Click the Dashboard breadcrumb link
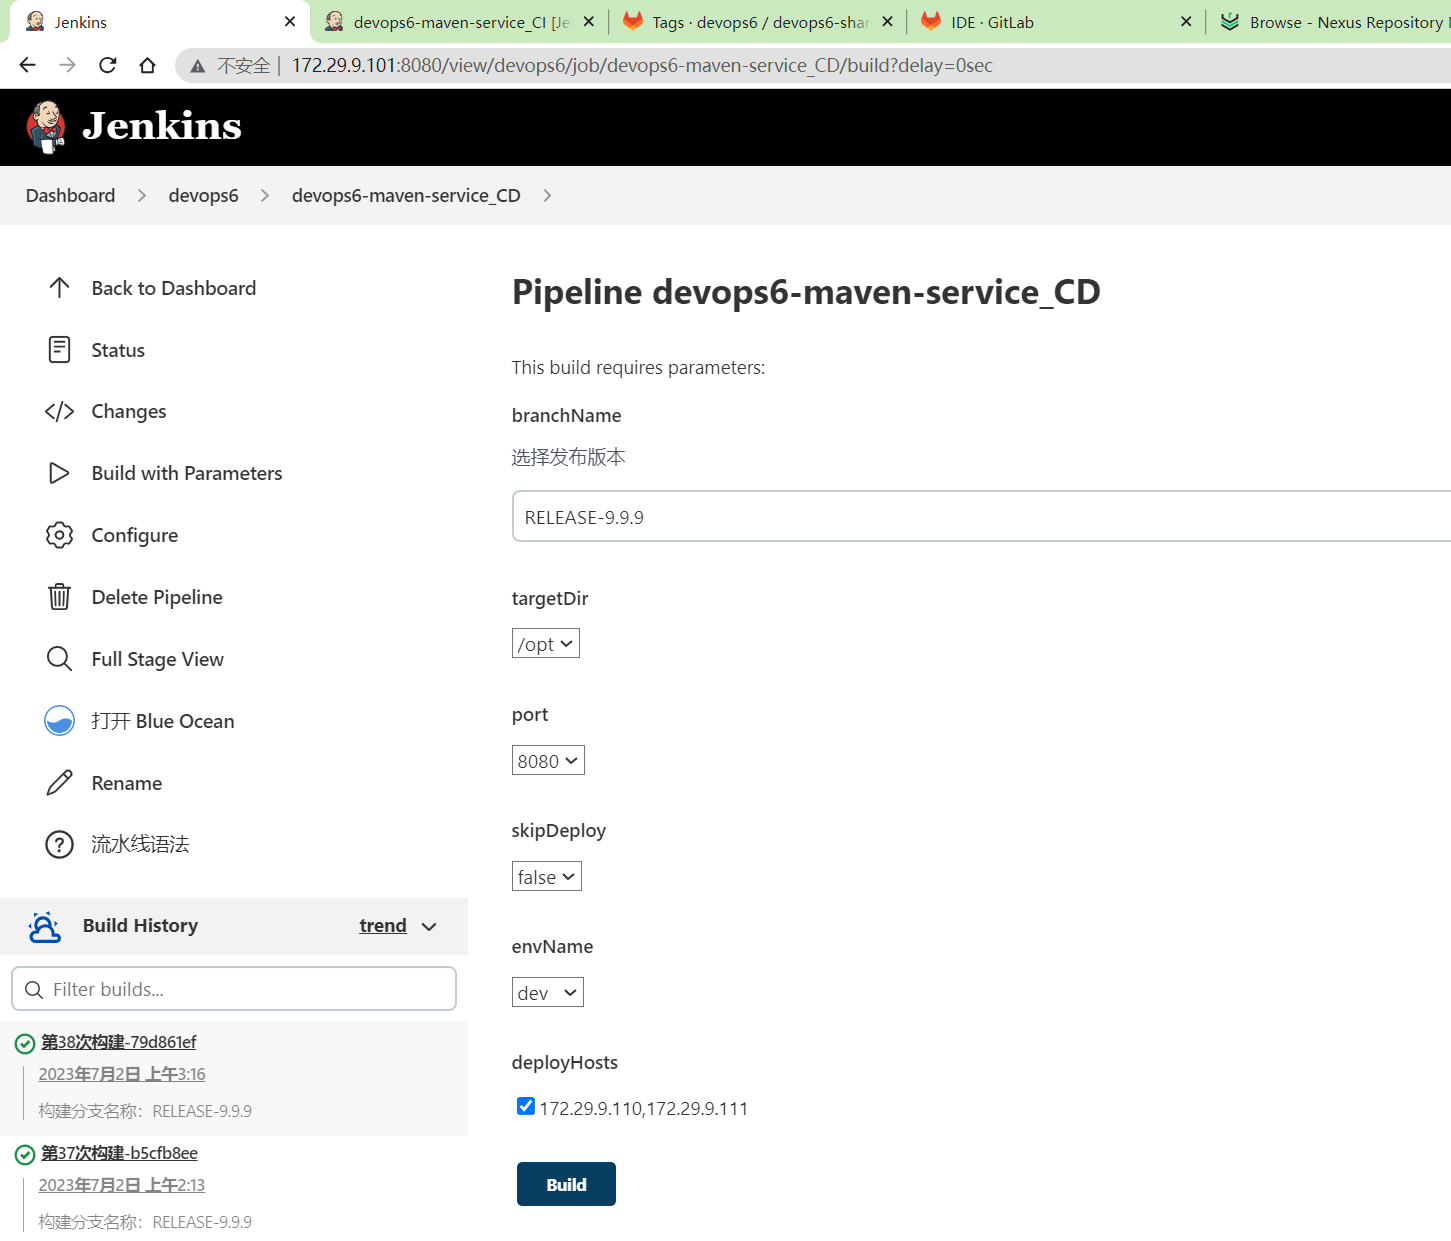This screenshot has width=1451, height=1241. pos(70,196)
